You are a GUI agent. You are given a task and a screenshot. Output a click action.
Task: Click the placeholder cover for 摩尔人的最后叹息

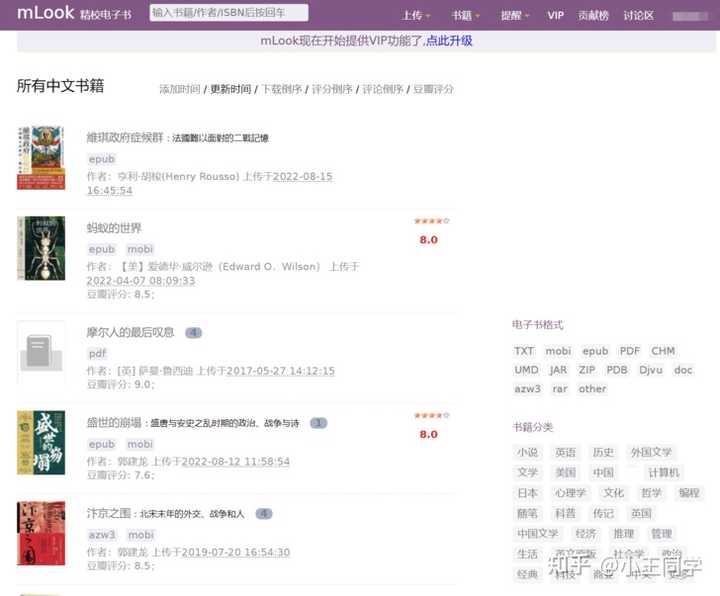point(41,353)
